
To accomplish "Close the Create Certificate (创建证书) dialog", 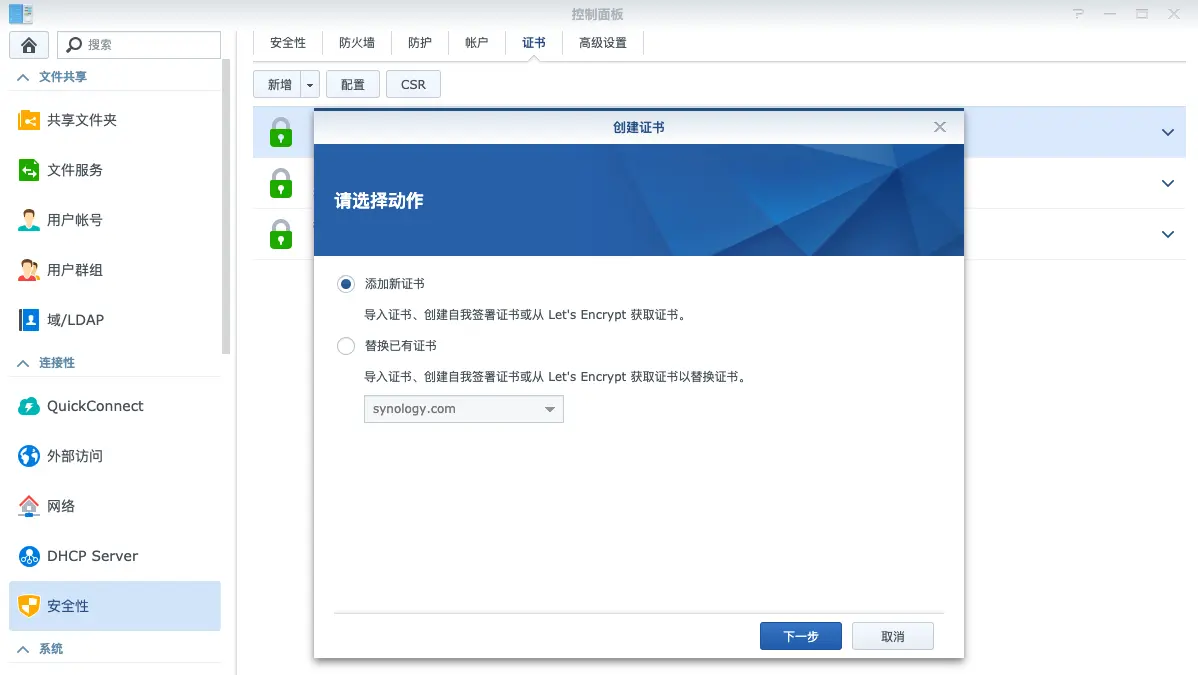I will 940,127.
